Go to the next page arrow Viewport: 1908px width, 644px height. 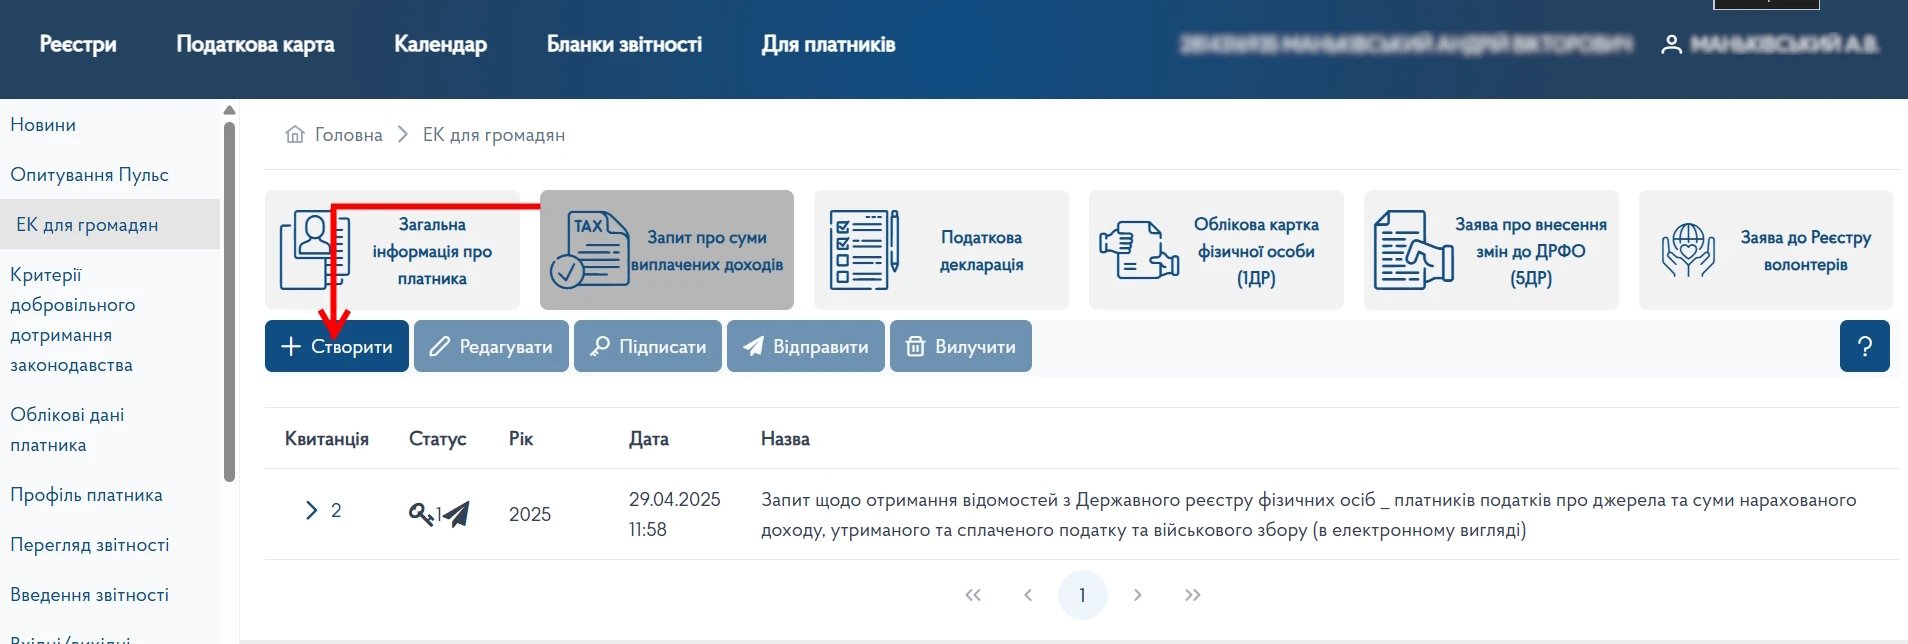1137,595
